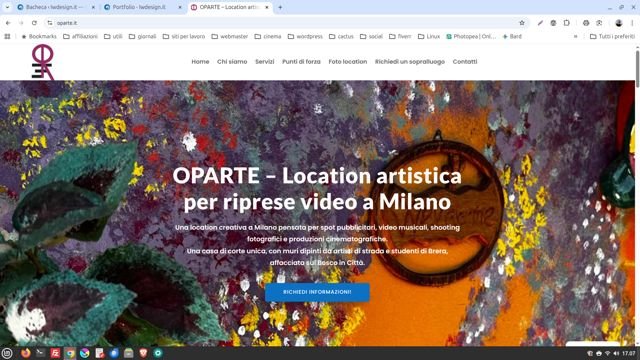The image size is (640, 360).
Task: Reload the oparte.it page
Action: click(34, 23)
